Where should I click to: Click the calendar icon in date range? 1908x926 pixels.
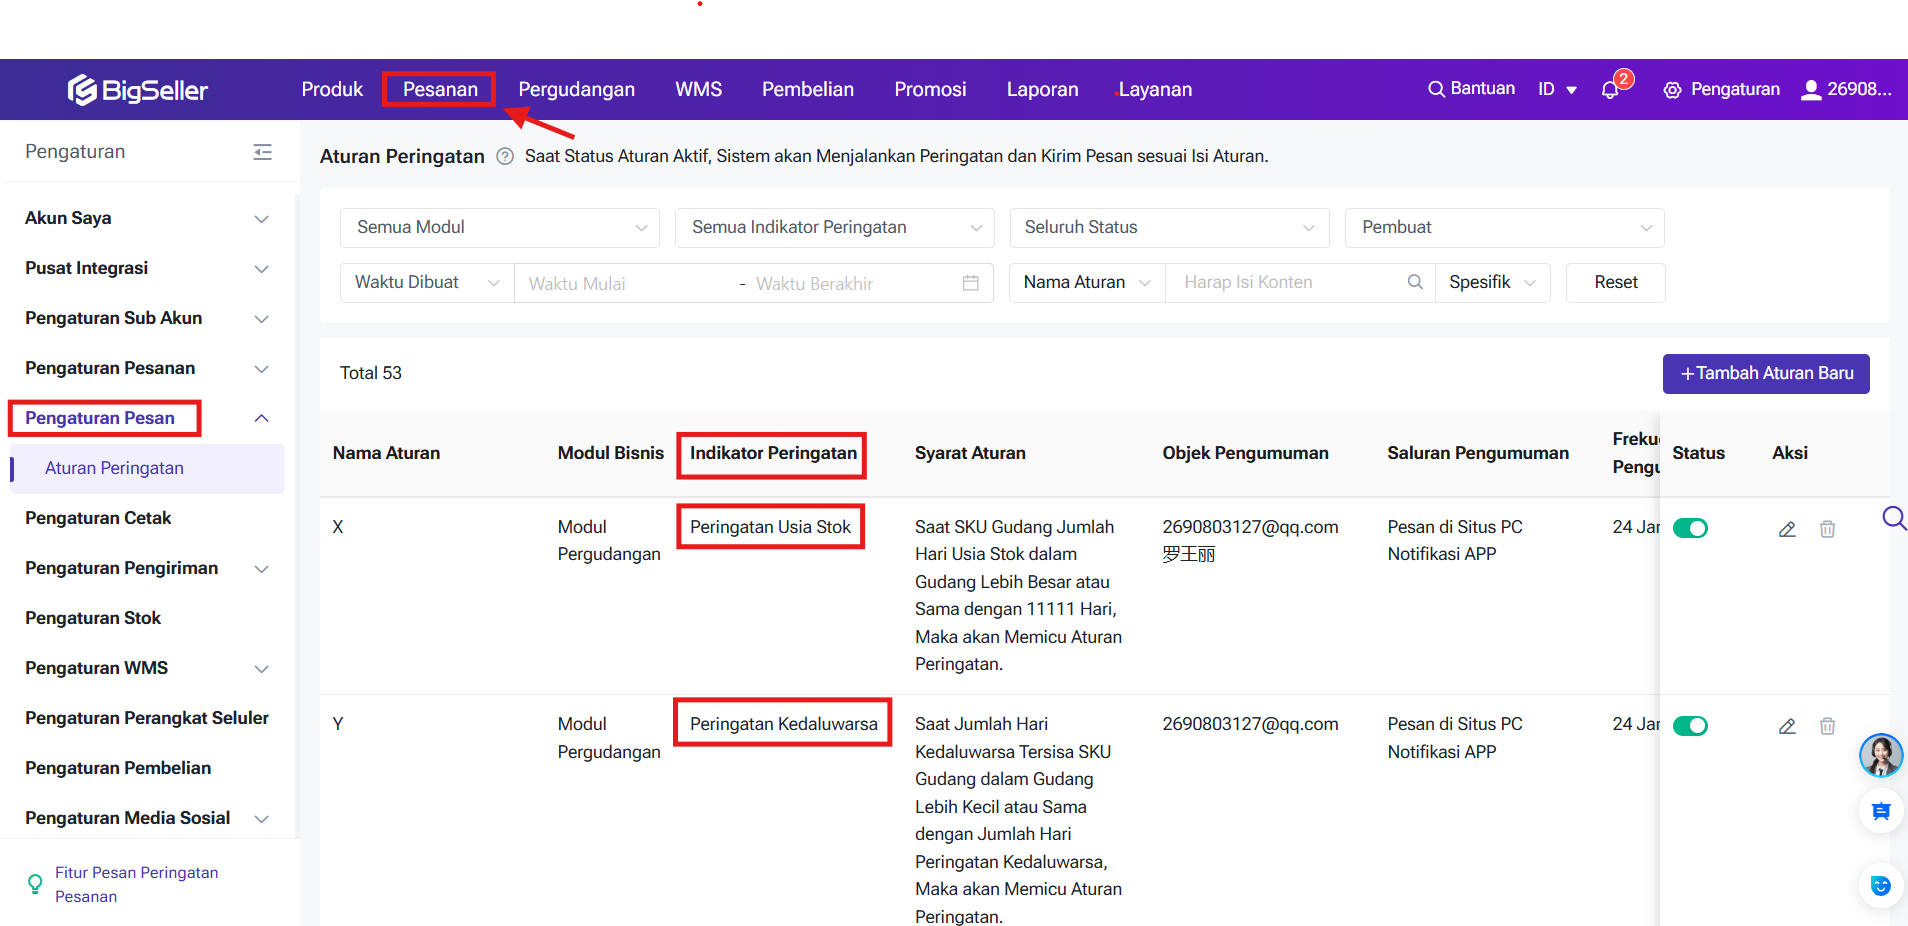(x=970, y=283)
